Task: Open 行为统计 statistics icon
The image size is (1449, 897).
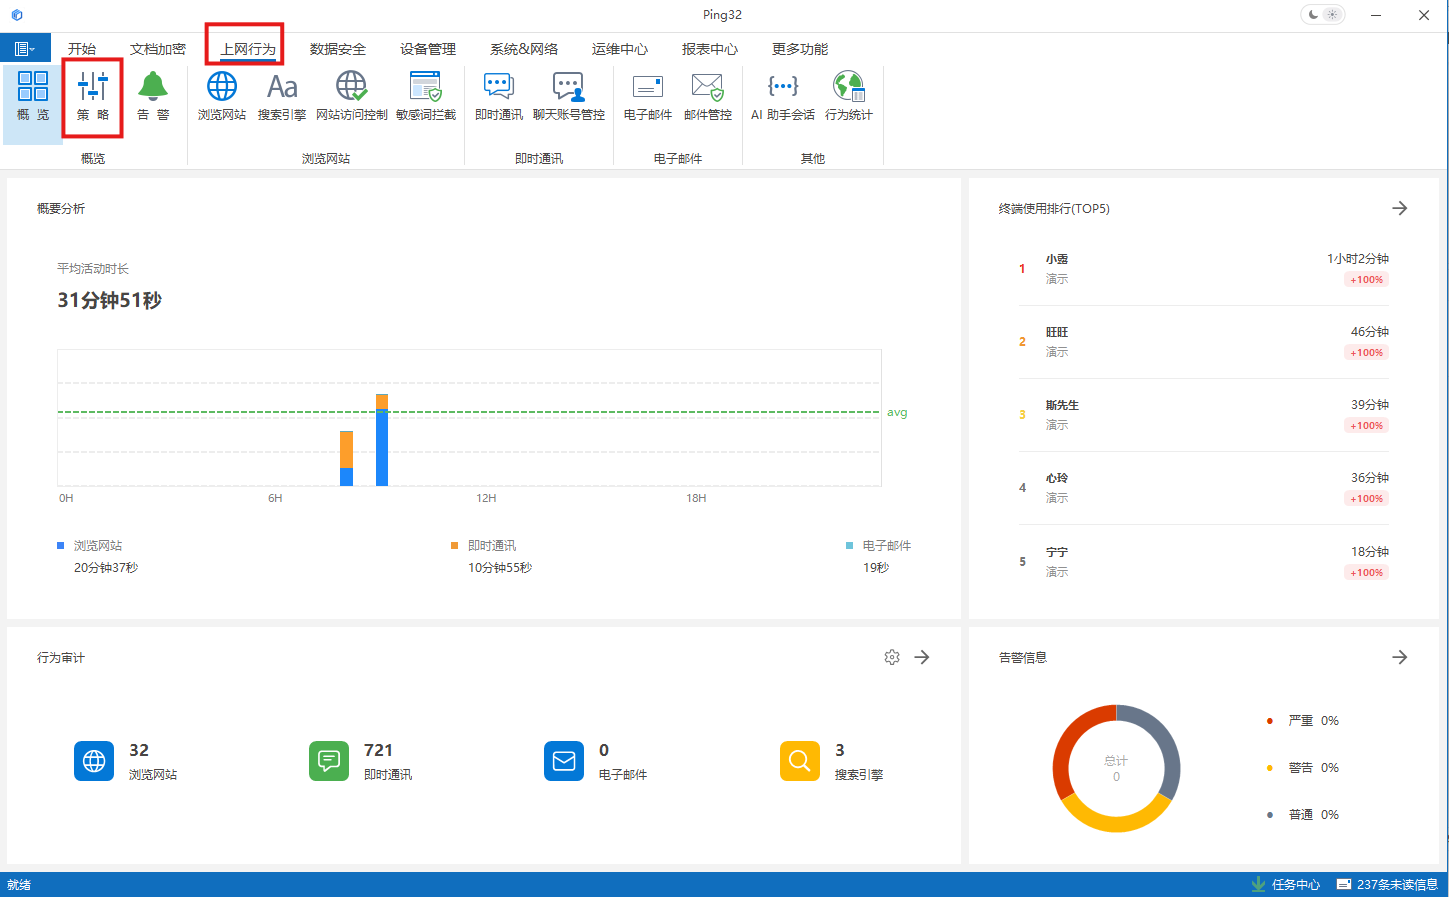Action: [x=849, y=96]
